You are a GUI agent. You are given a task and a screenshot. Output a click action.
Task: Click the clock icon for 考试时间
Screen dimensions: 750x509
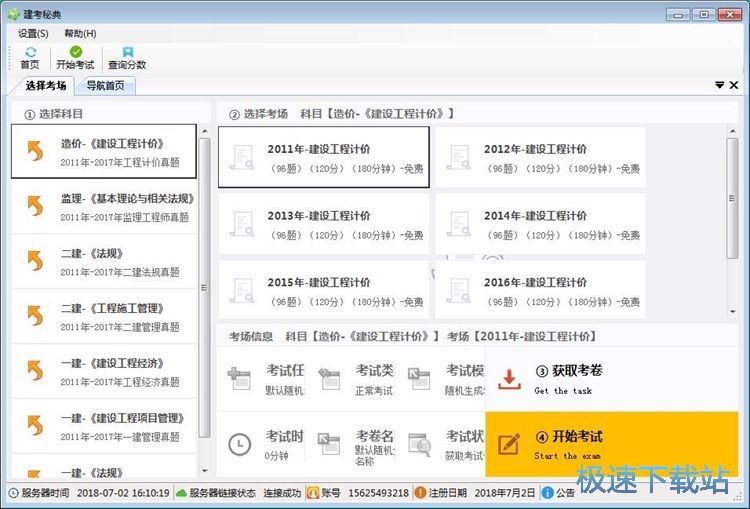click(240, 444)
